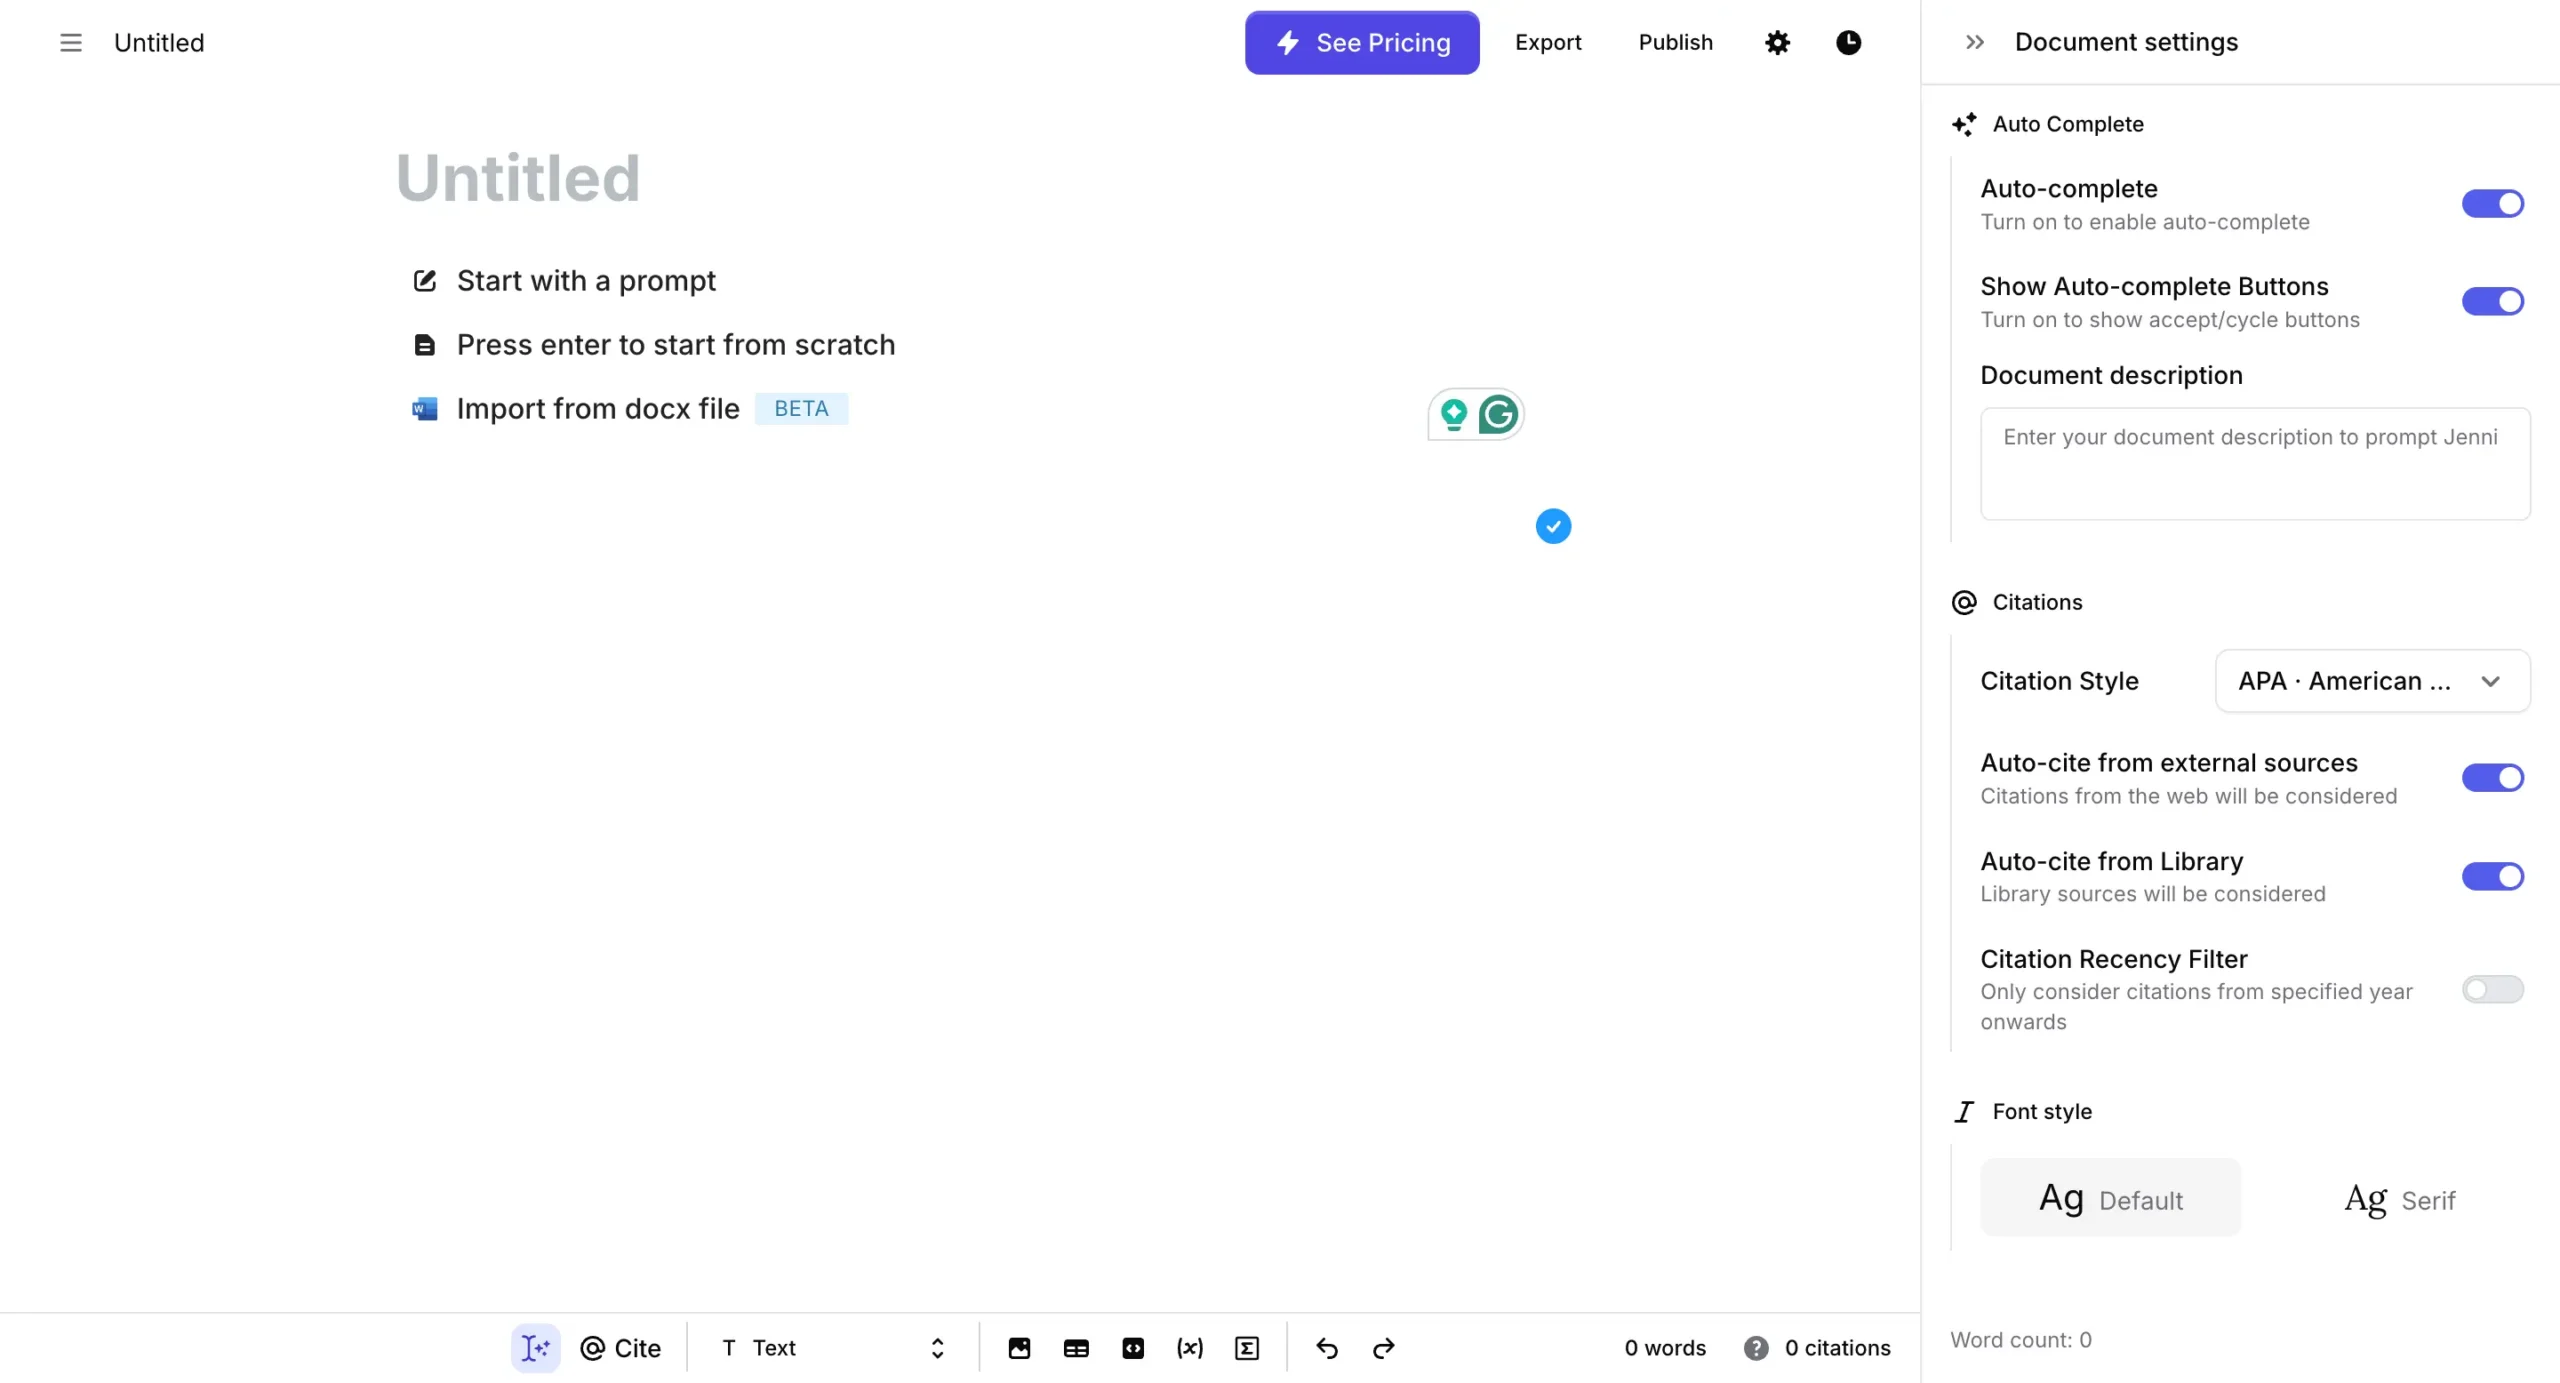Screen dimensions: 2560x1383
Task: Choose Import from docx file
Action: point(598,409)
